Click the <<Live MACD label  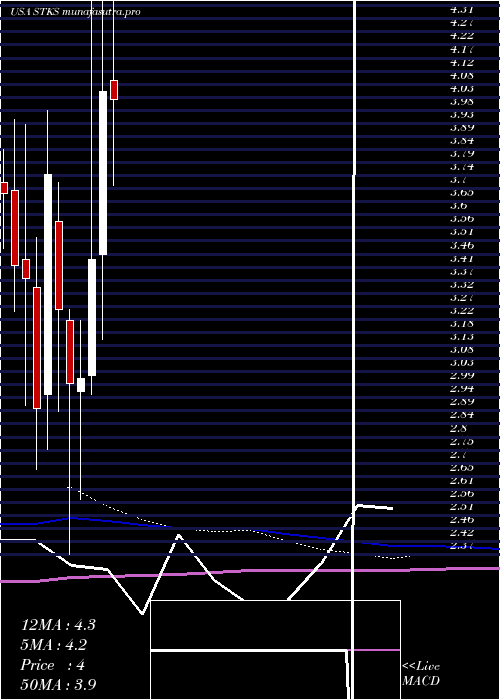(421, 674)
